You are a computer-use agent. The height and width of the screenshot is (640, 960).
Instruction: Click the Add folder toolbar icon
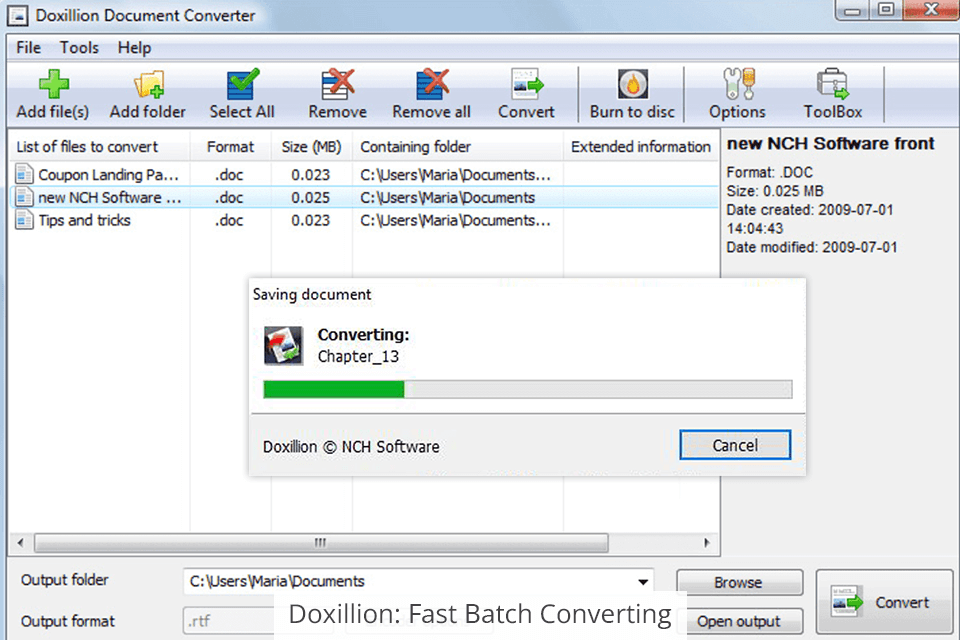pos(149,84)
